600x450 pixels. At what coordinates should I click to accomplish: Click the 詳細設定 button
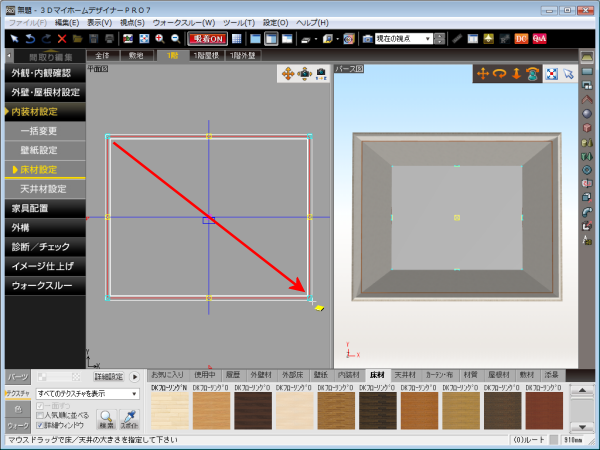tap(108, 377)
